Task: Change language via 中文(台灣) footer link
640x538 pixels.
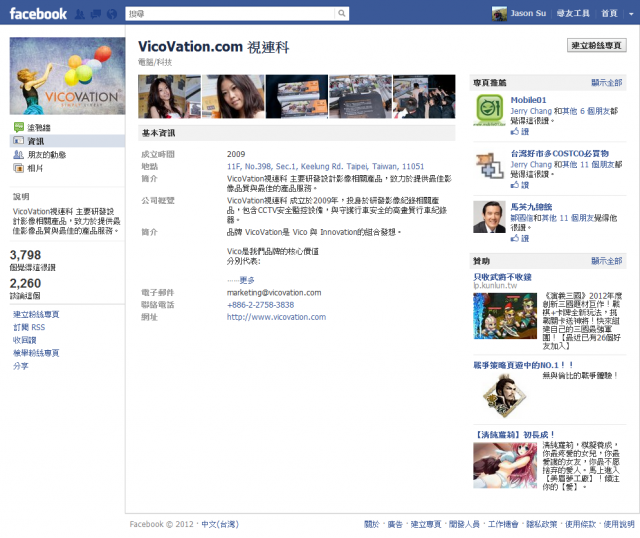Action: click(x=220, y=524)
